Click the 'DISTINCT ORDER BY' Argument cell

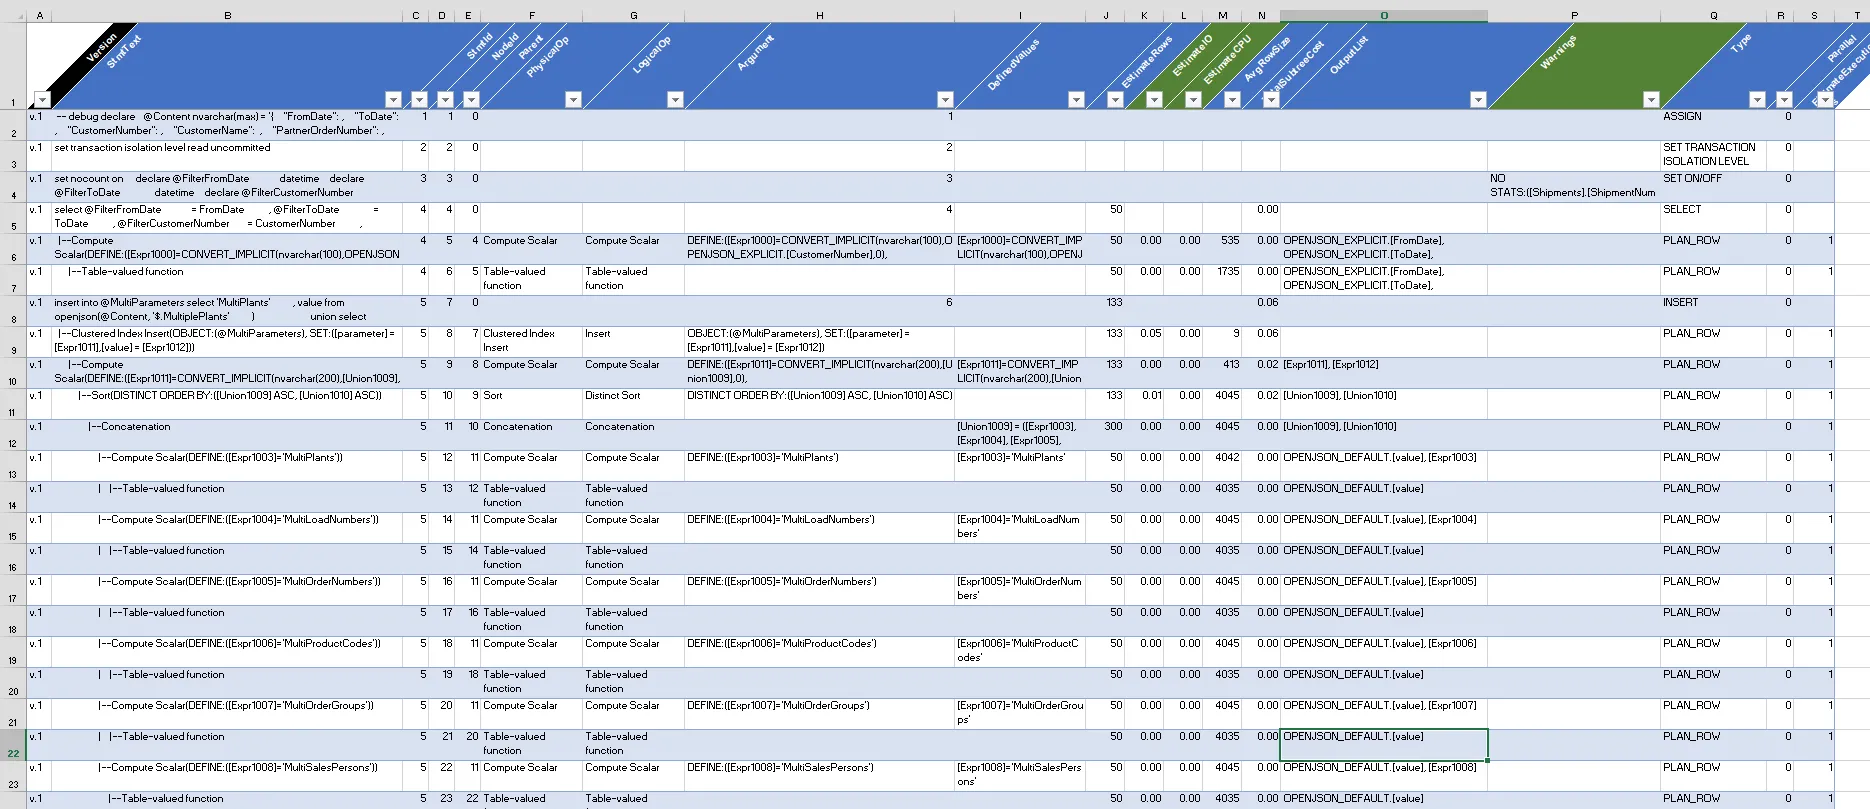click(820, 404)
